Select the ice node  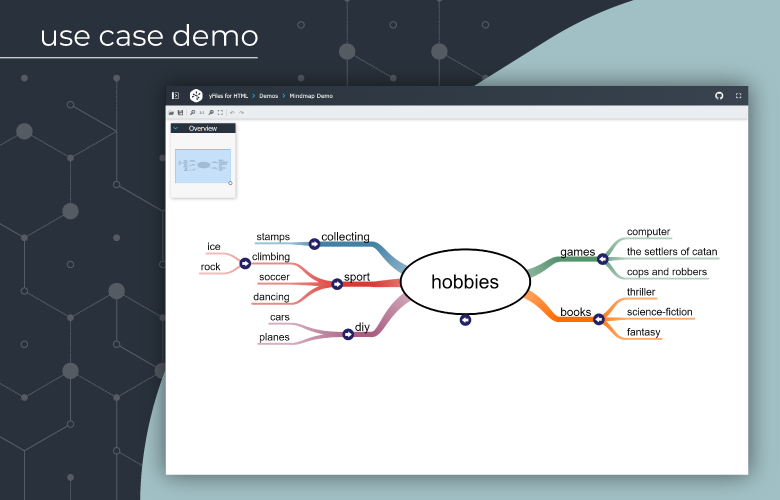(x=214, y=247)
